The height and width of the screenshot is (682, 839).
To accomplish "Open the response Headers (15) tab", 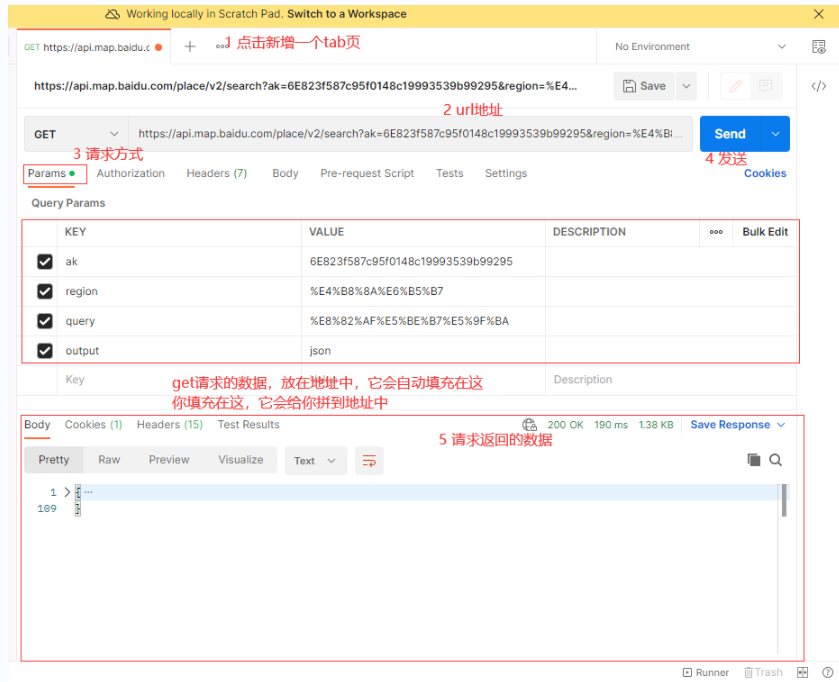I will tap(170, 425).
